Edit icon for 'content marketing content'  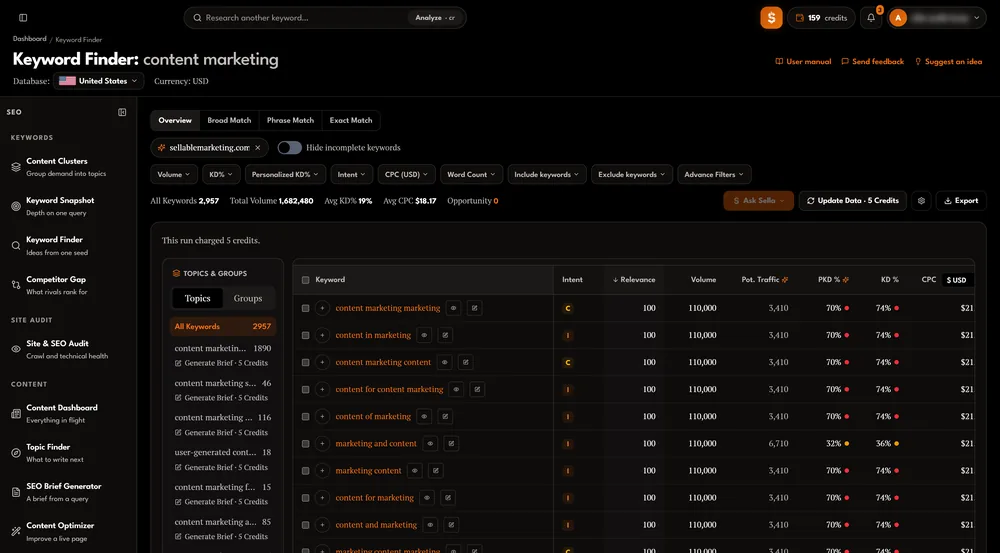pos(466,362)
